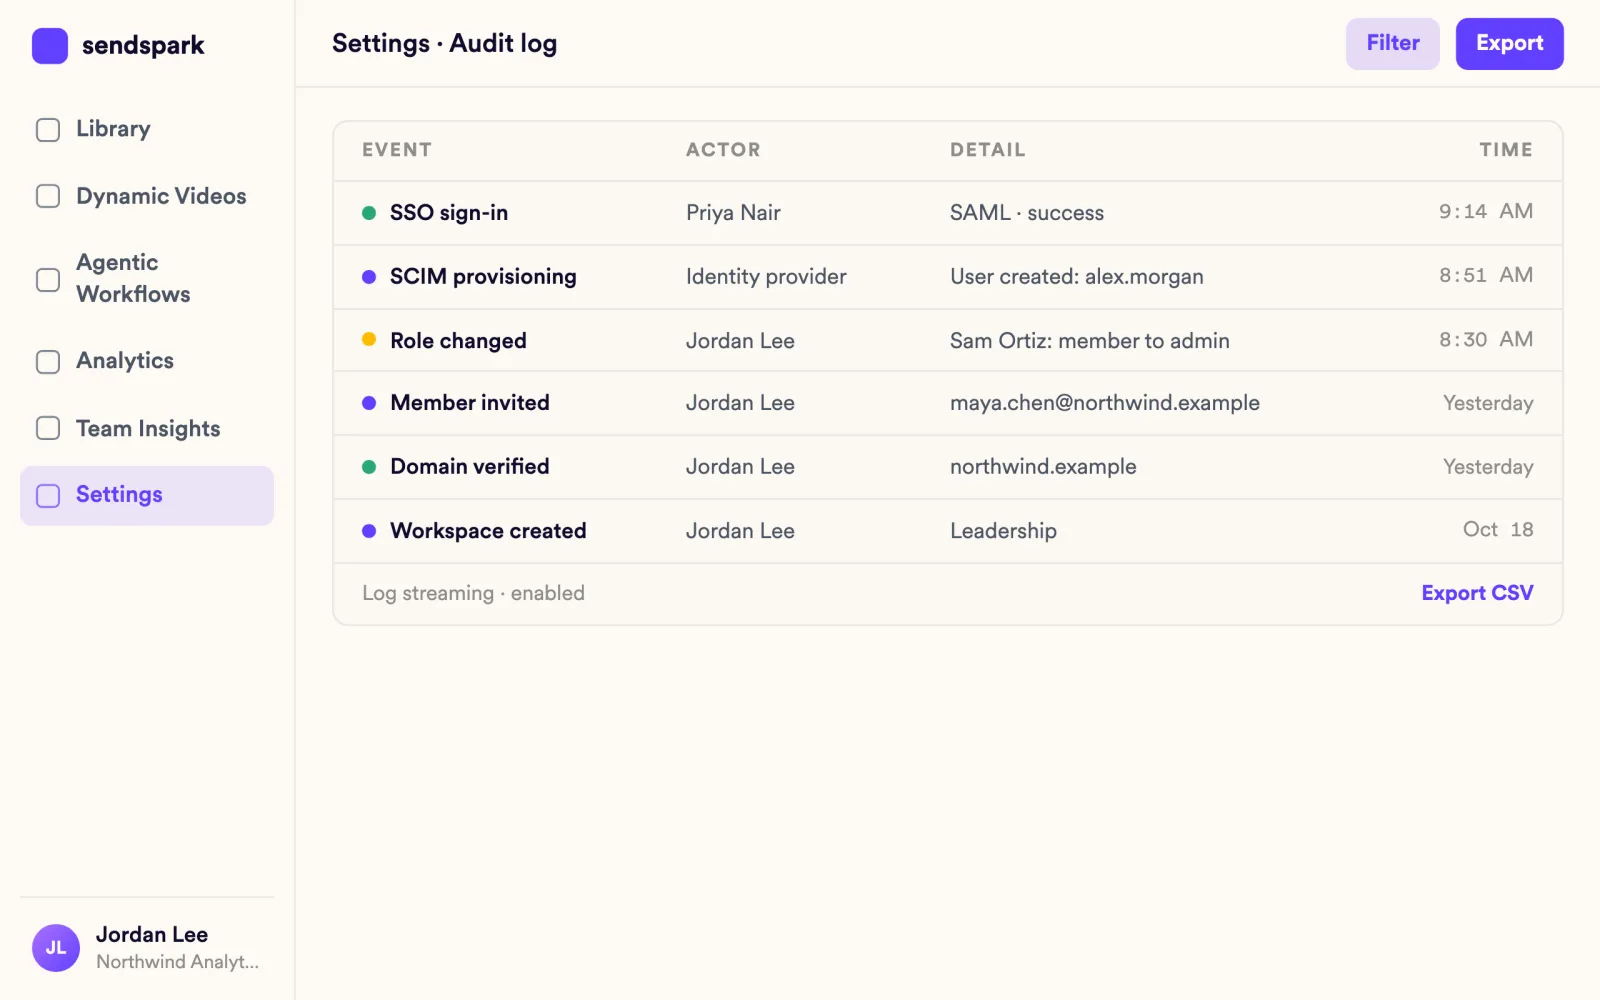
Task: Click the Oct 18 timestamp
Action: [1498, 530]
